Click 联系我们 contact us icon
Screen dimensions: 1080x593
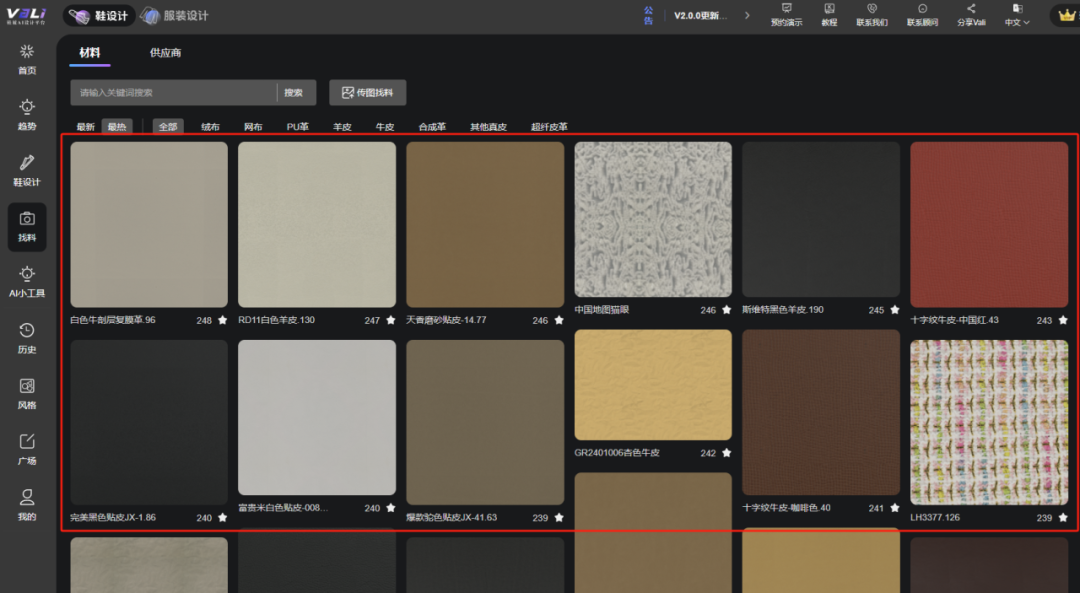(x=872, y=15)
